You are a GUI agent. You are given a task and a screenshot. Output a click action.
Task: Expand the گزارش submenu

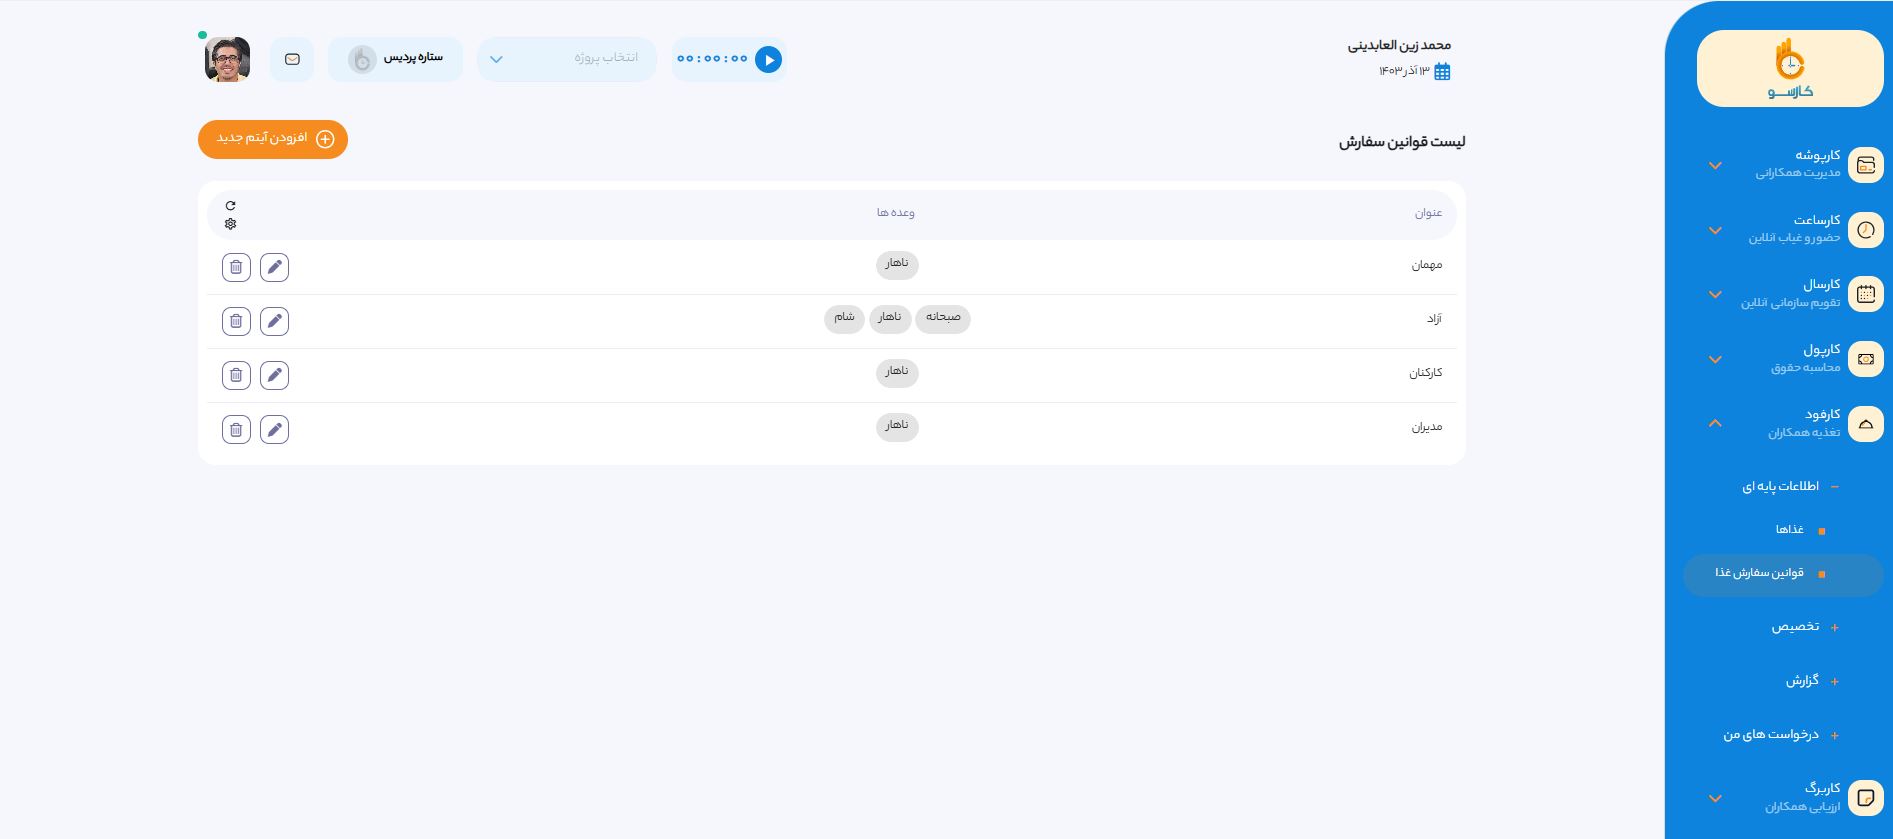[1803, 681]
